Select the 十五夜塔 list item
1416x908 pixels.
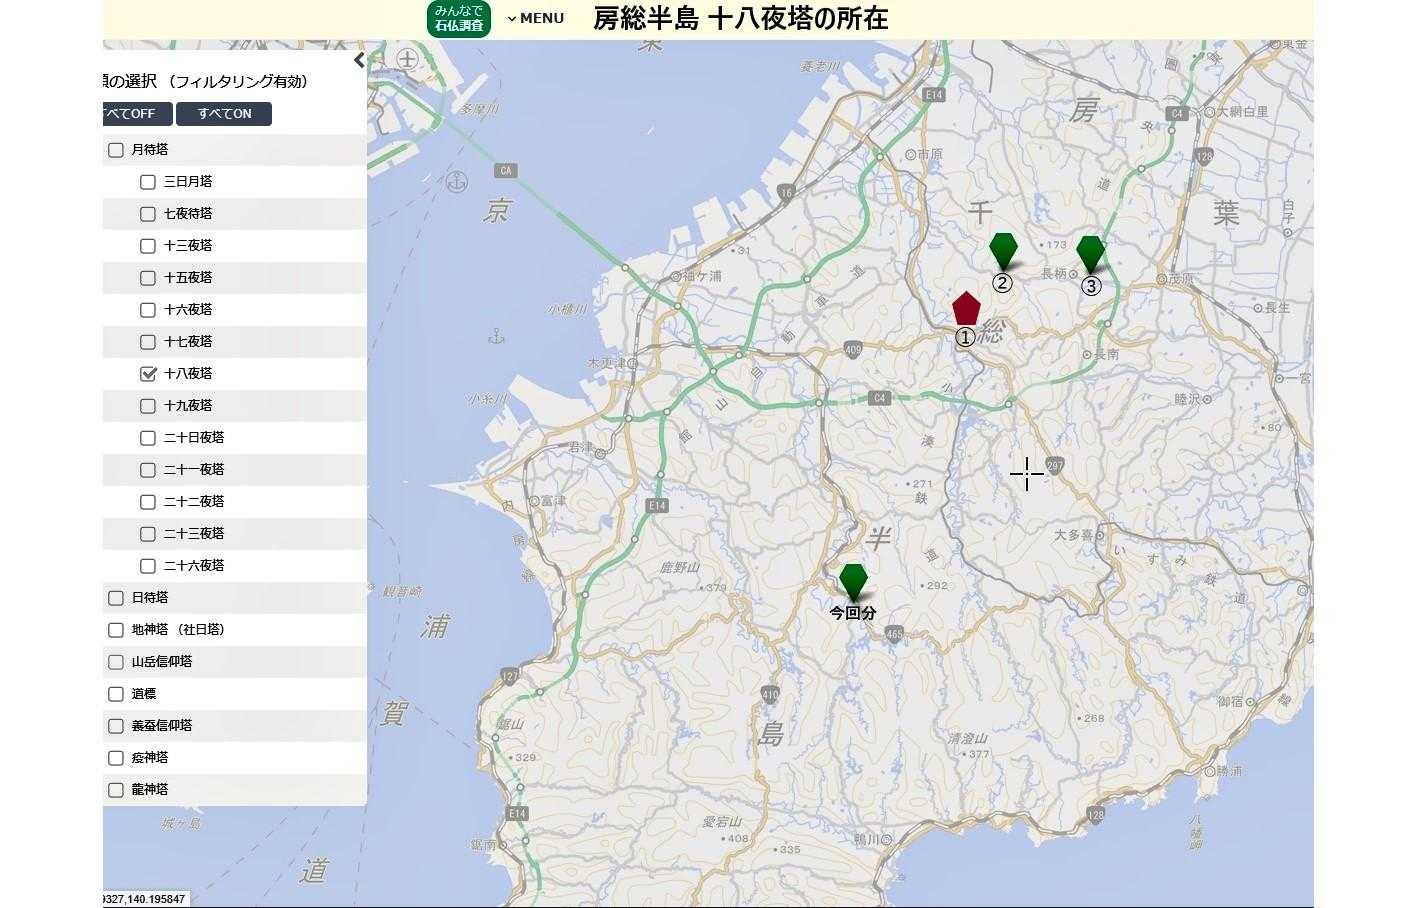188,278
